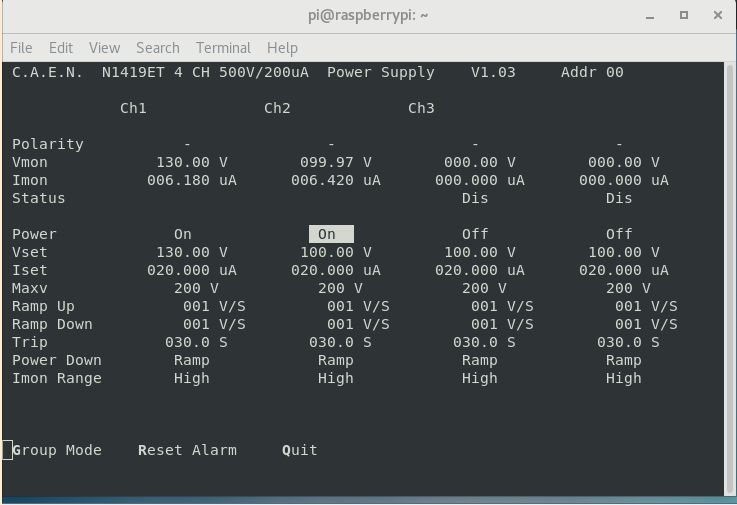Click the vertical scrollbar on right edge

pos(729,280)
